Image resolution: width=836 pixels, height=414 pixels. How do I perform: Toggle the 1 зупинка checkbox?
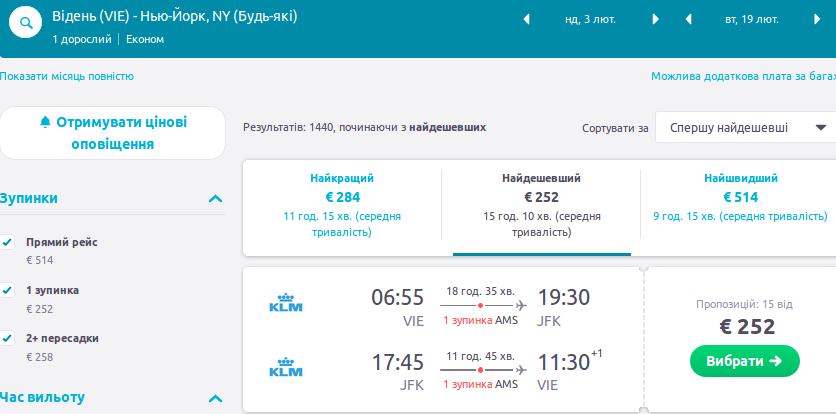pos(8,290)
